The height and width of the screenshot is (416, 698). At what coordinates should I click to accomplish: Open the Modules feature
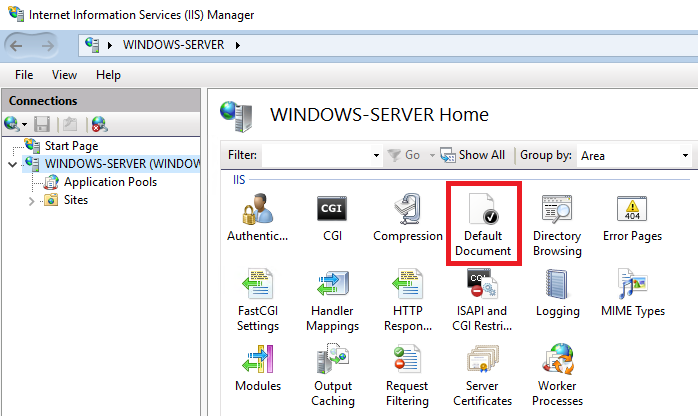[258, 368]
